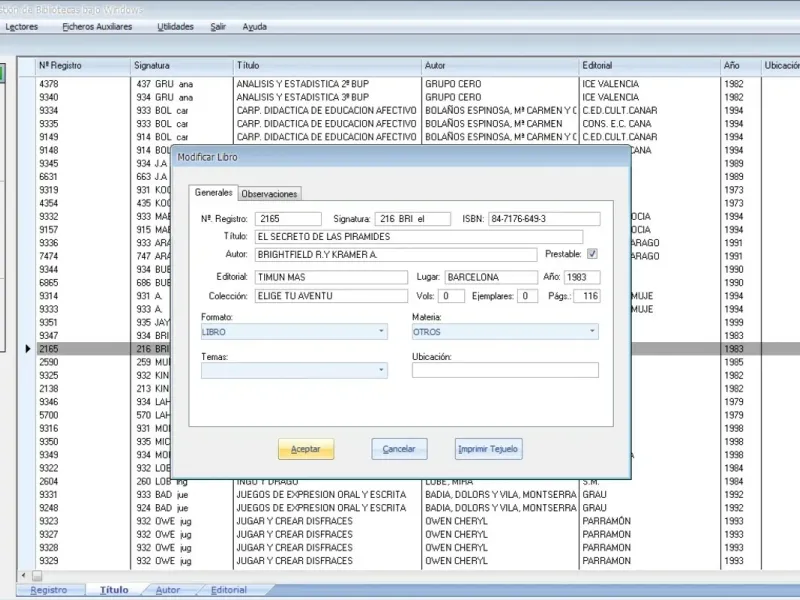Open the Ficheros Auxiliares menu
Image resolution: width=800 pixels, height=600 pixels.
(97, 27)
